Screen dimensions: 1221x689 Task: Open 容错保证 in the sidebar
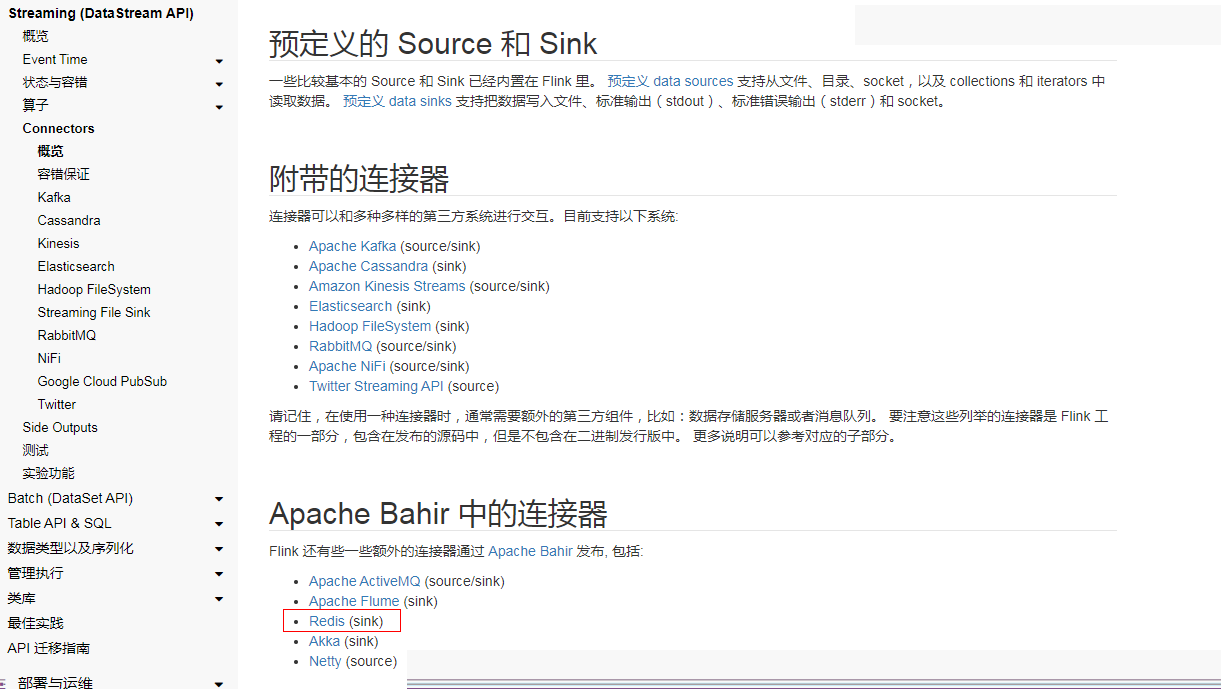(64, 174)
